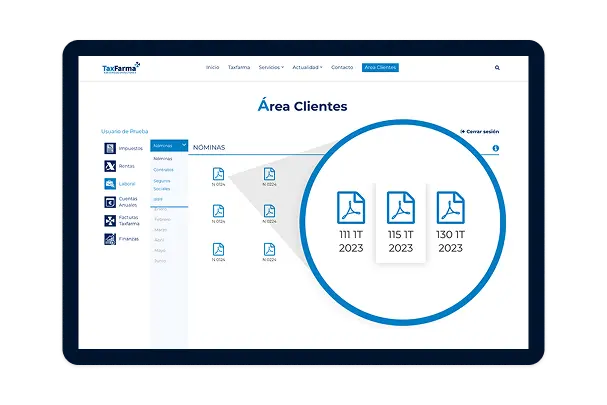Expand the Servicios menu dropdown
The image size is (607, 405).
tap(270, 68)
